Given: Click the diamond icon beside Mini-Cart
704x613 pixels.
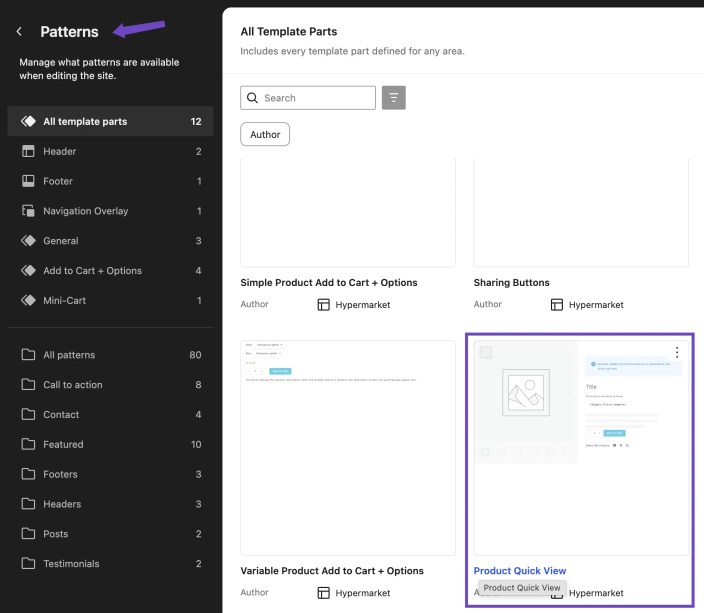Looking at the screenshot, I should pos(28,300).
